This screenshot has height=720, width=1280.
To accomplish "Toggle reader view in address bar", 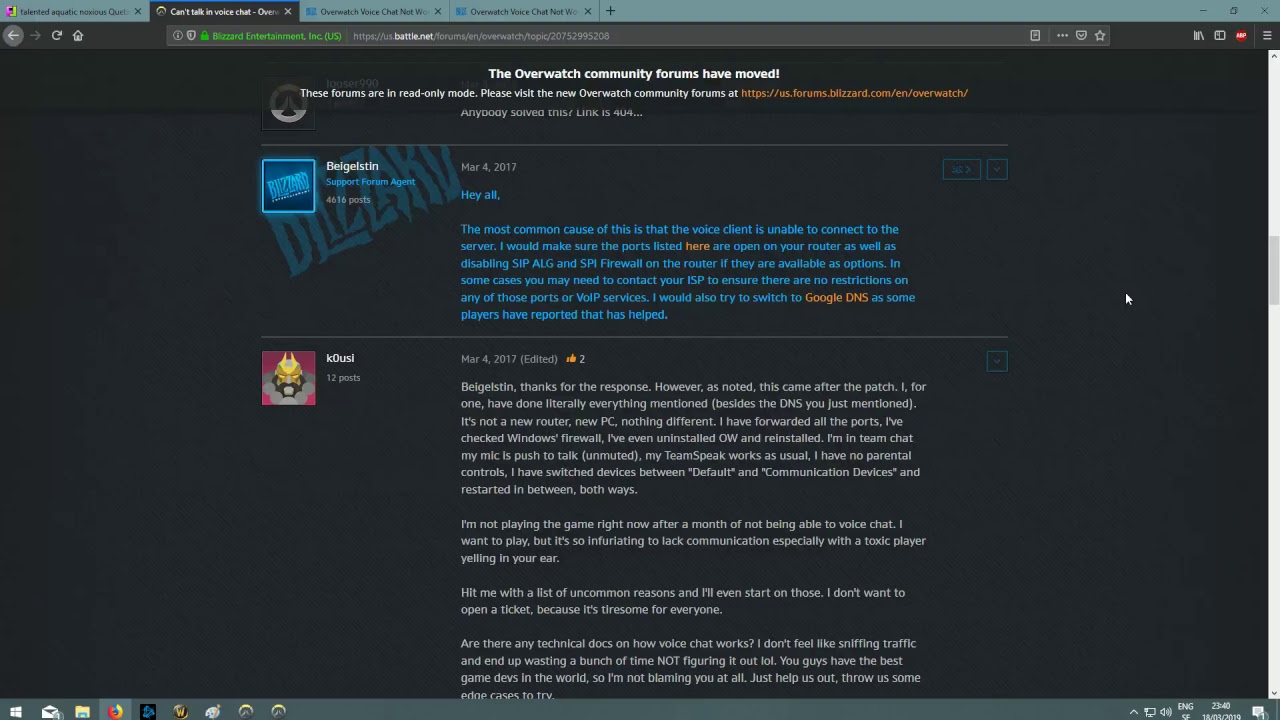I will point(1035,35).
